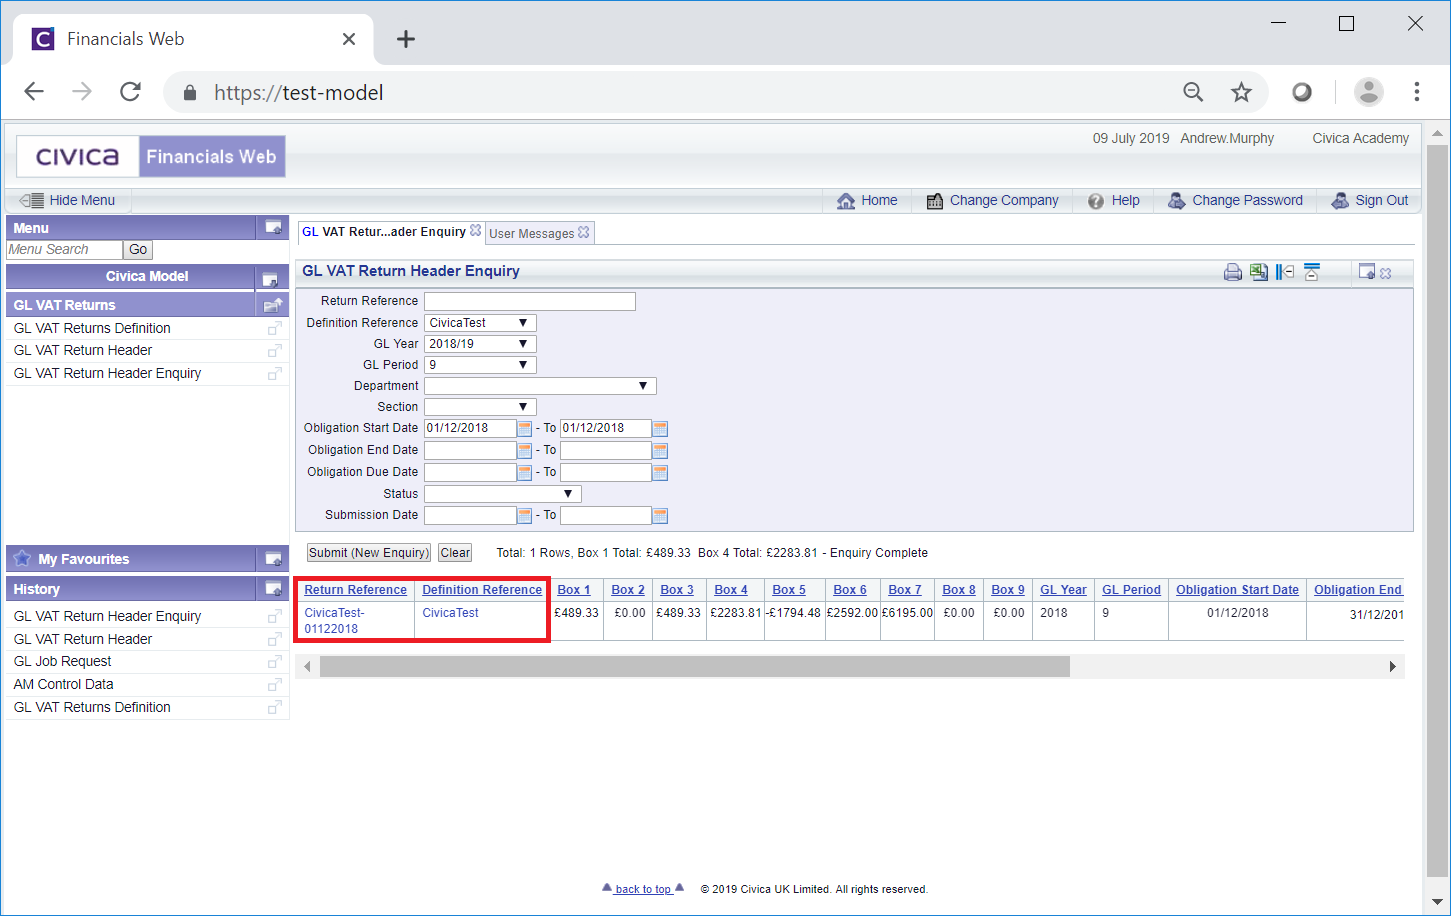Open GL VAT Return Header in new window icon

tap(274, 351)
